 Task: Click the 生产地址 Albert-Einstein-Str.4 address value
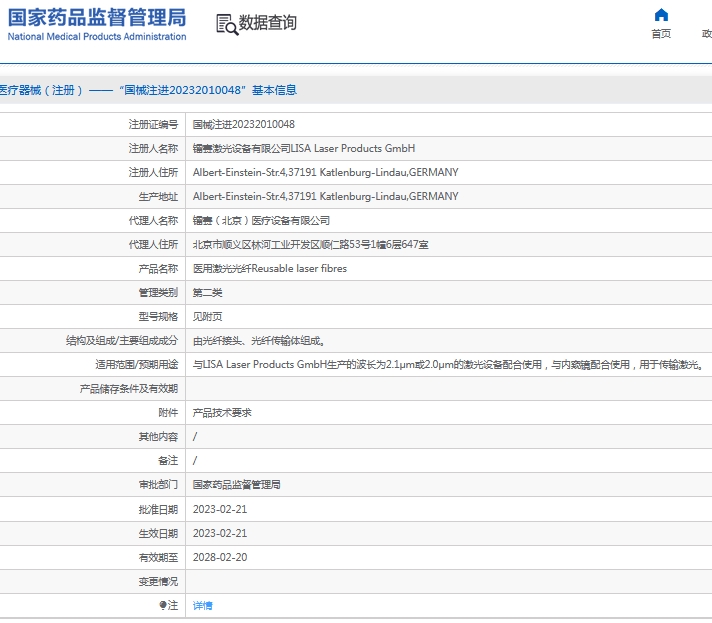click(326, 197)
